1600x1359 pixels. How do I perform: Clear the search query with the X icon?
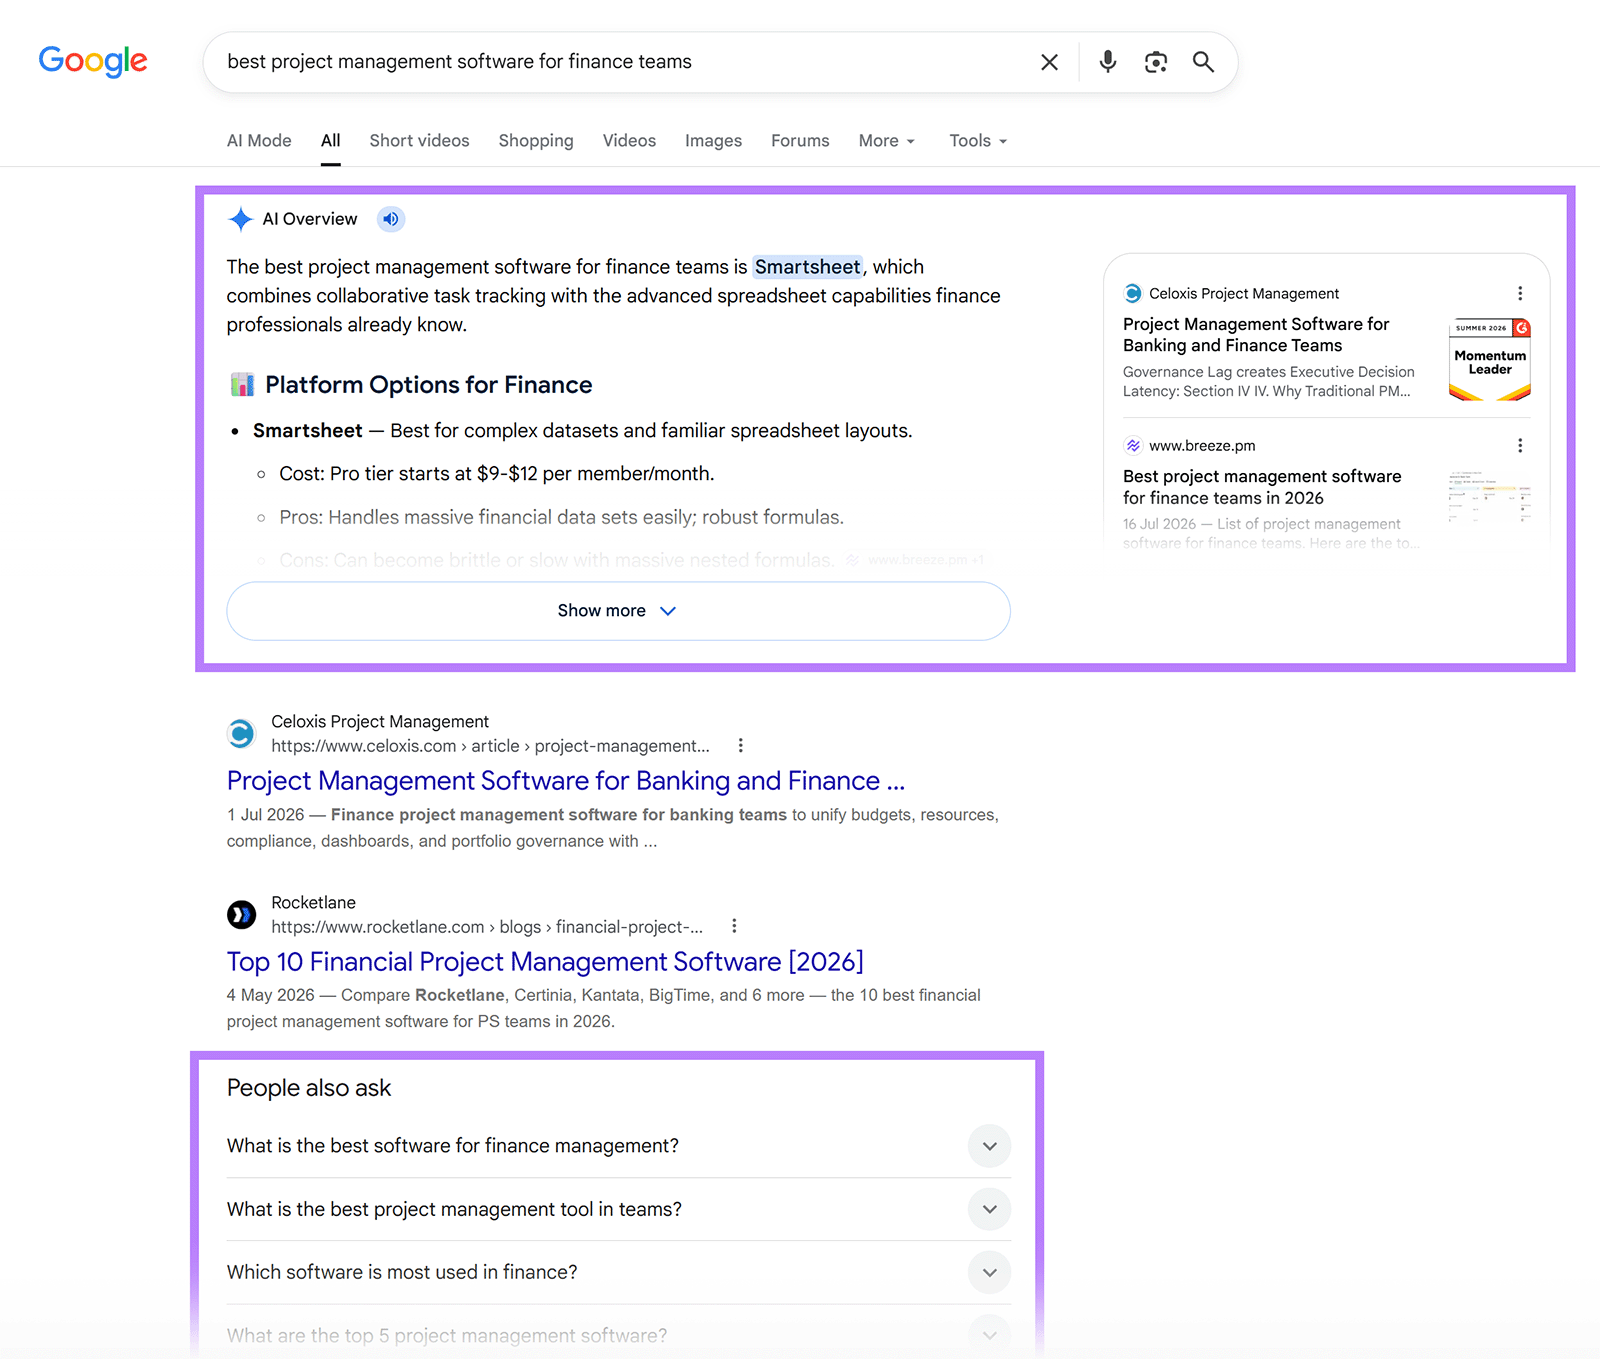(1049, 62)
